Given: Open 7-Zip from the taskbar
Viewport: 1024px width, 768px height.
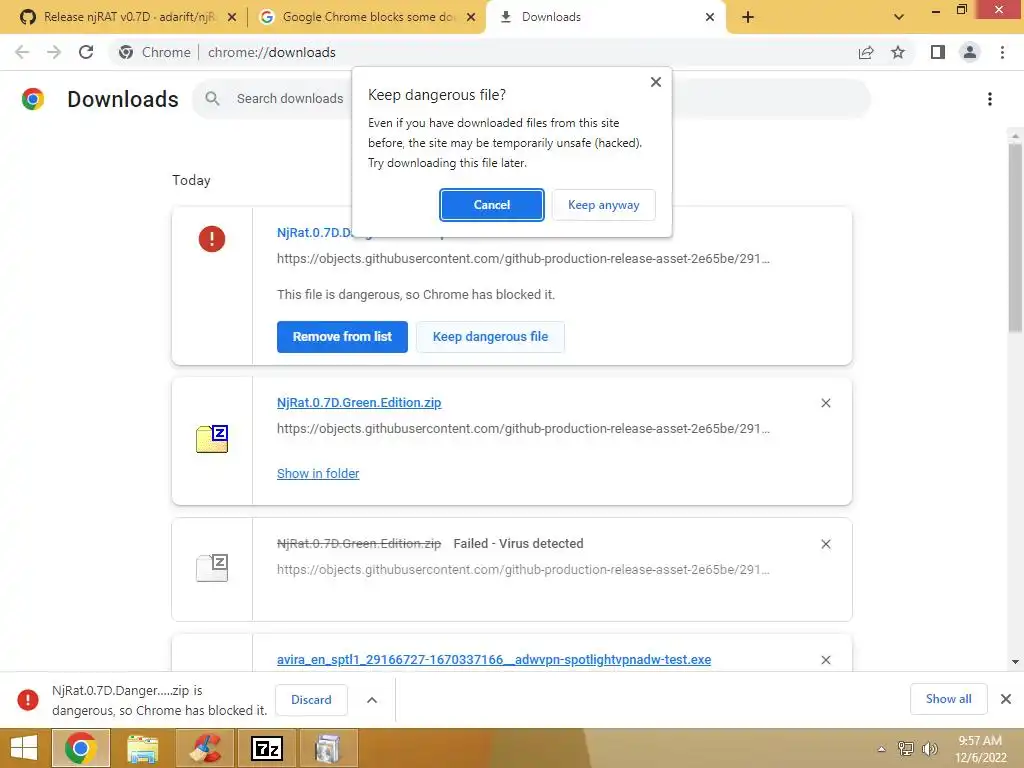Looking at the screenshot, I should (x=267, y=748).
